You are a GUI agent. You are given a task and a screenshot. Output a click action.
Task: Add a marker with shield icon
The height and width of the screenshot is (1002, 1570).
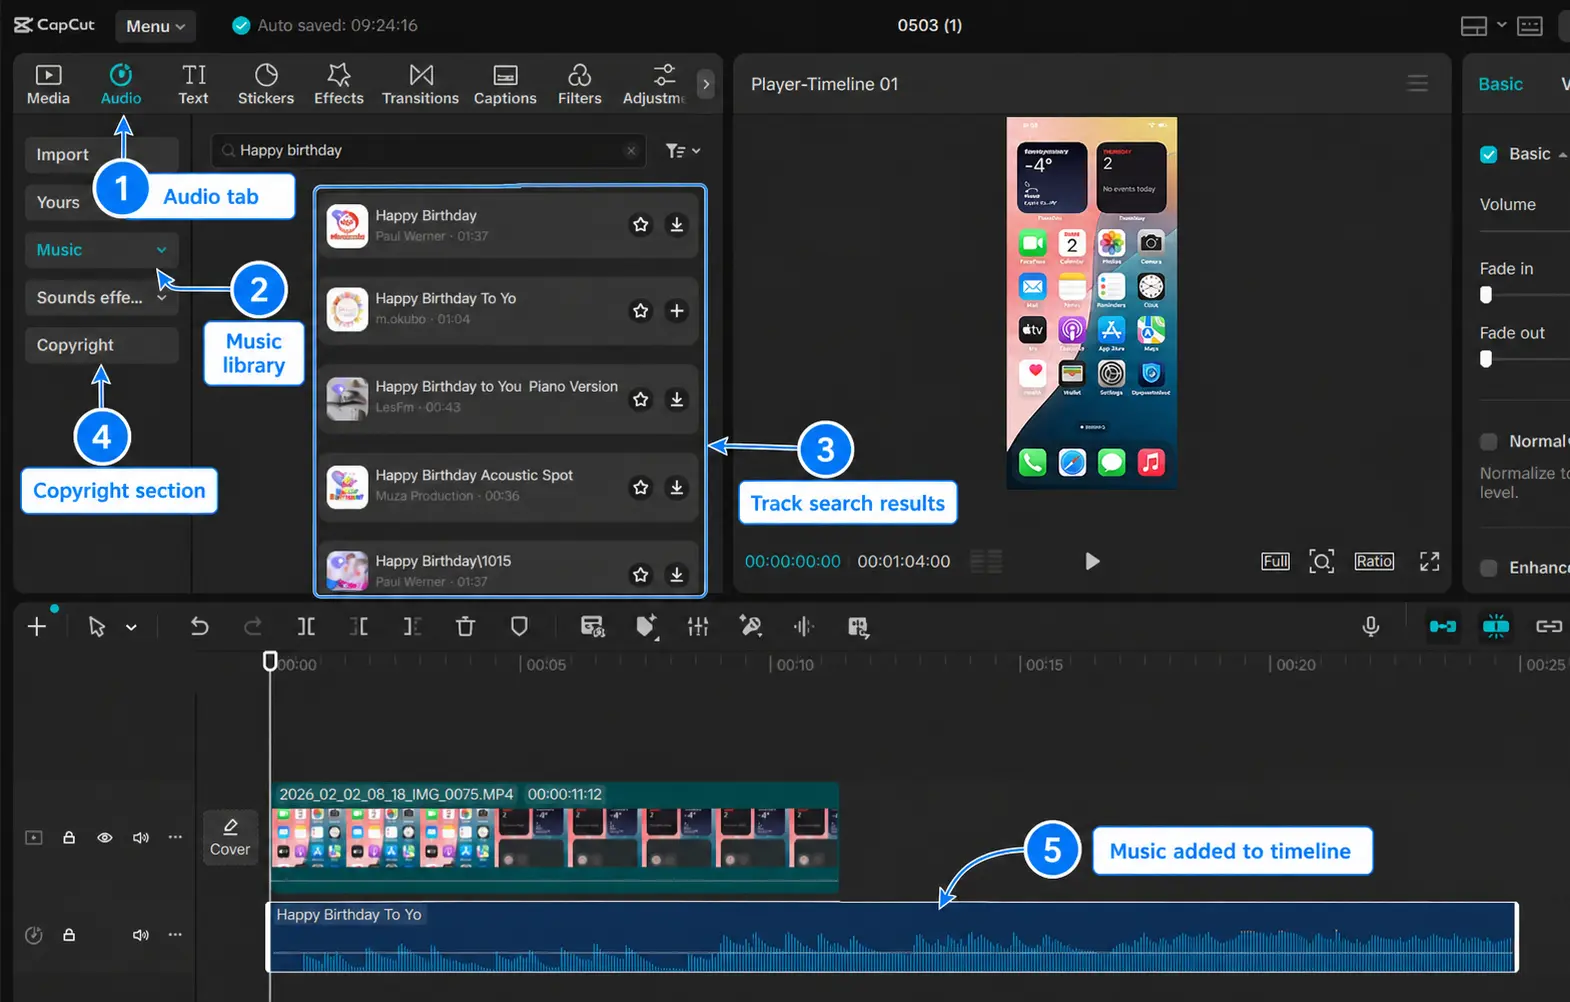click(519, 627)
